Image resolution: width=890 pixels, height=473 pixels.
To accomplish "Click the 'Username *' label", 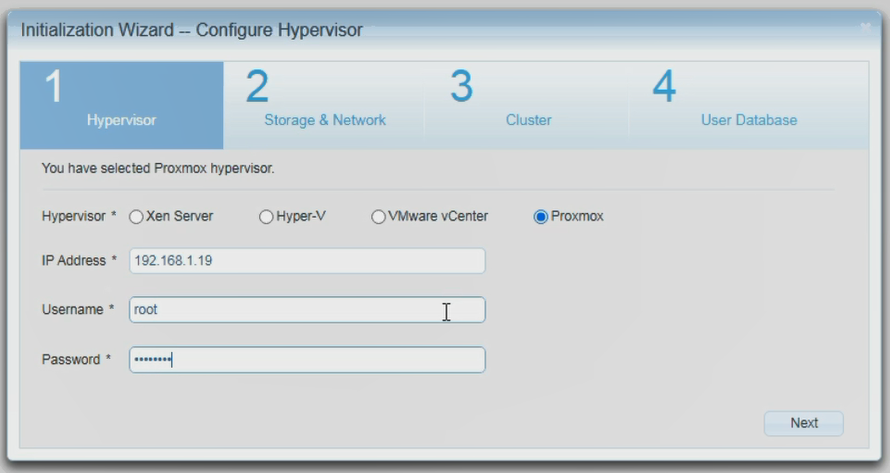I will pyautogui.click(x=78, y=309).
